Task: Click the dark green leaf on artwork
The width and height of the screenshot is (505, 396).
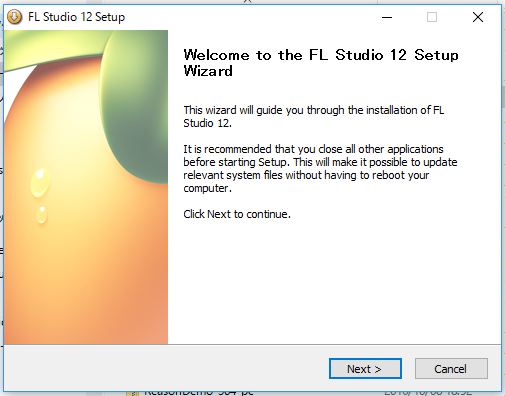Action: 135,107
